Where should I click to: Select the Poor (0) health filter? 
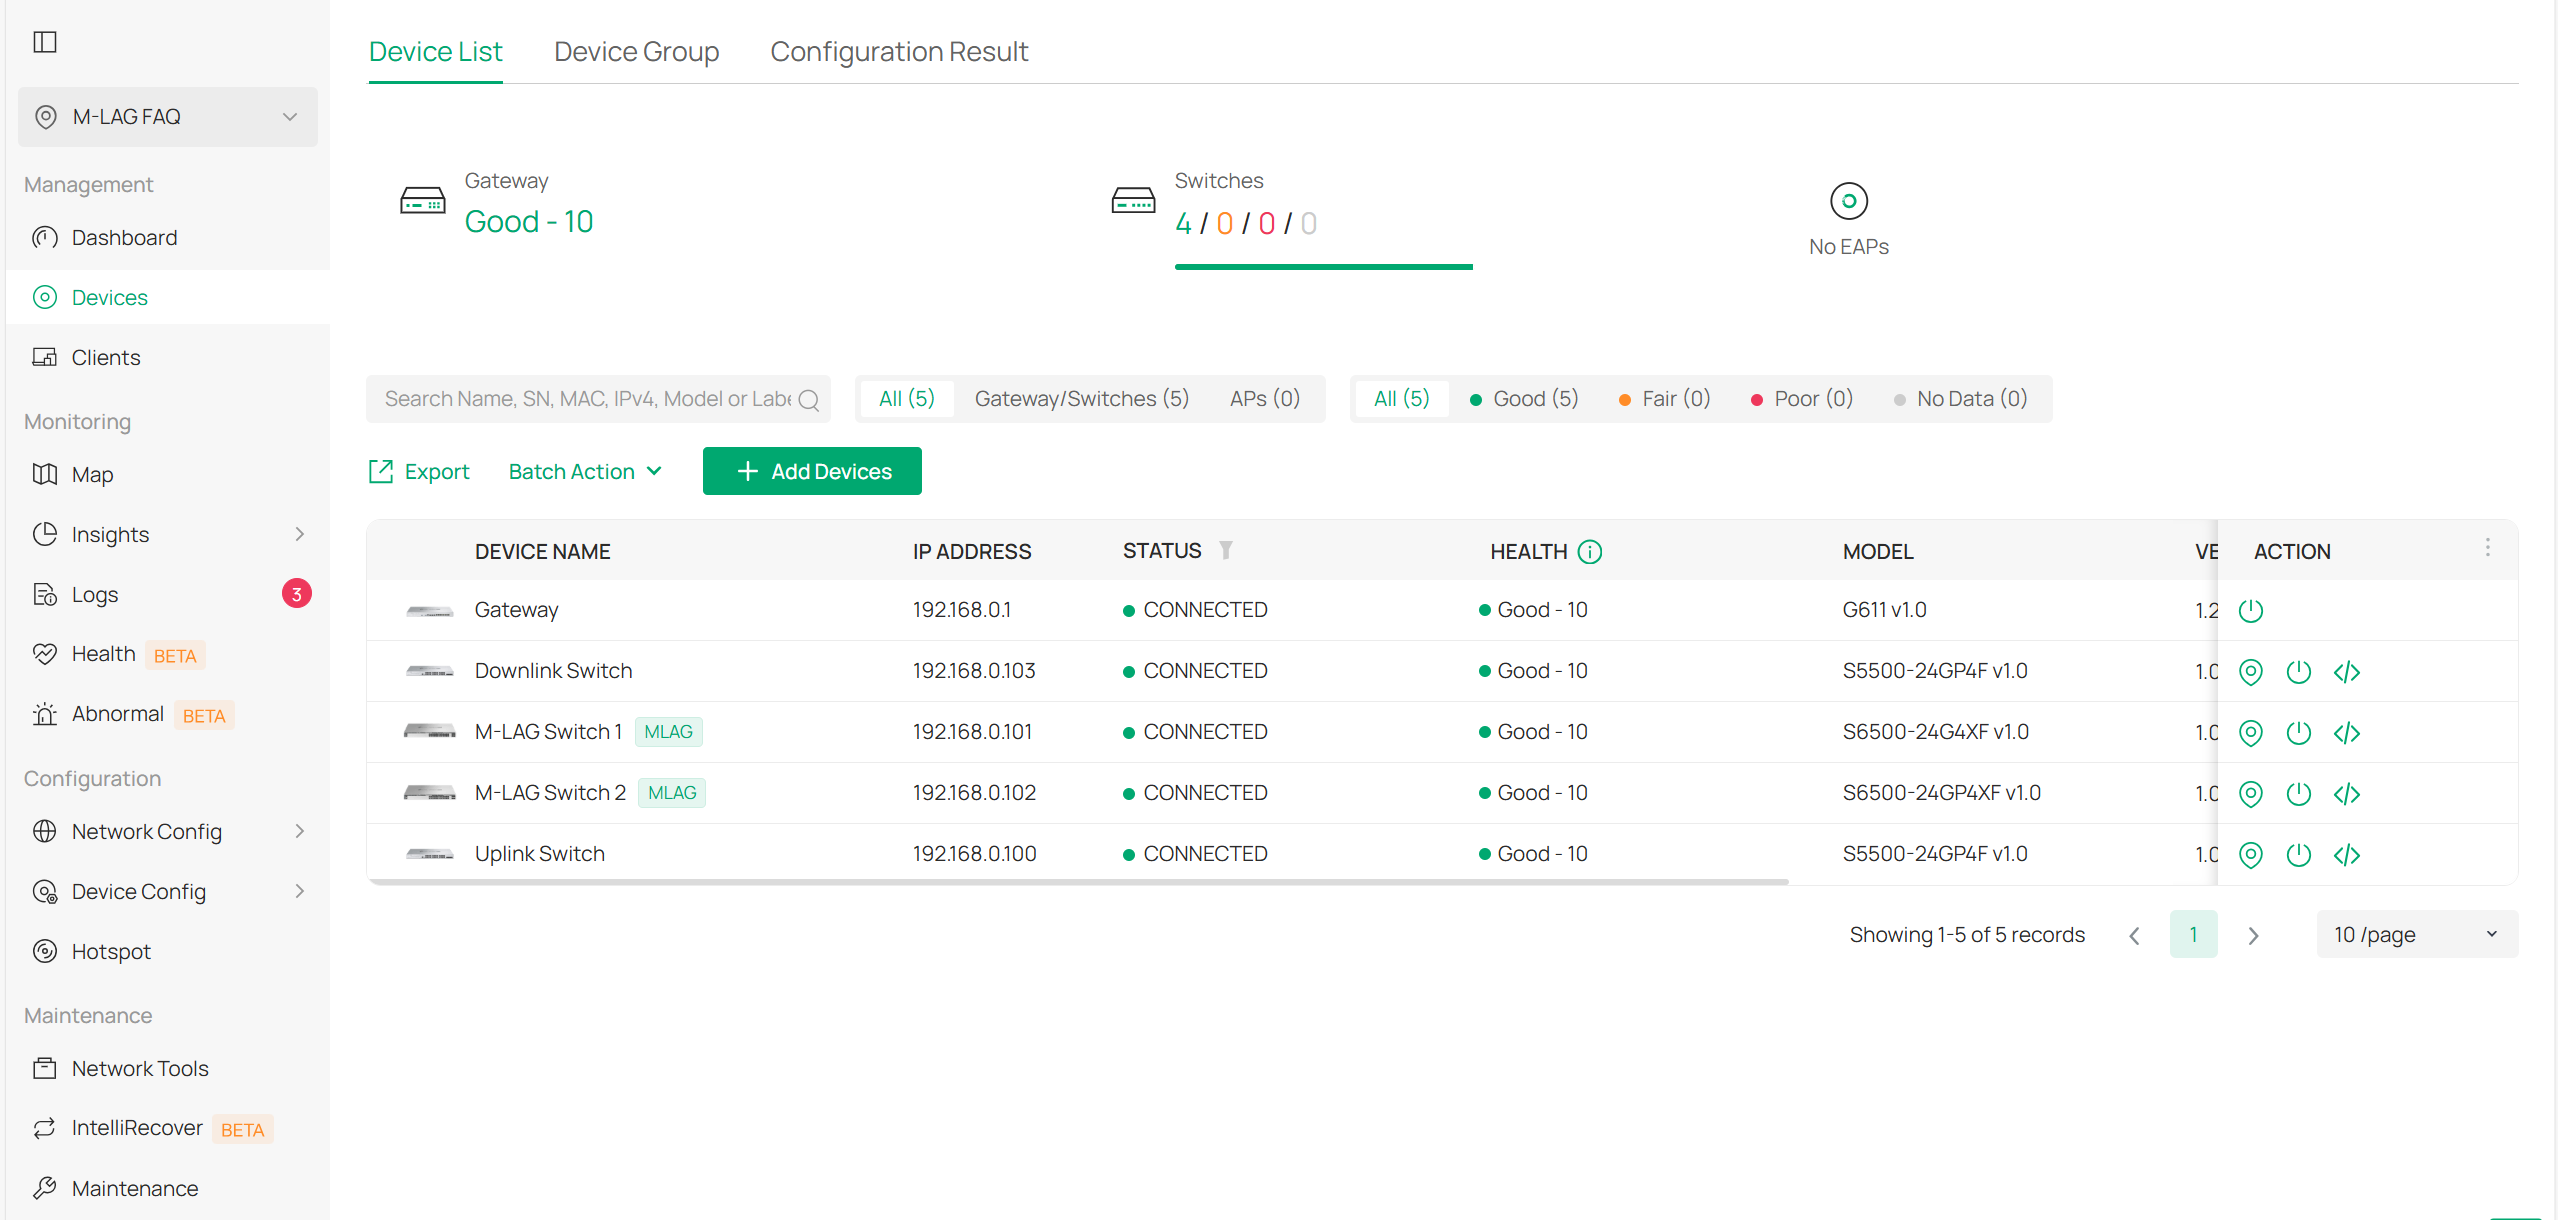click(1801, 399)
